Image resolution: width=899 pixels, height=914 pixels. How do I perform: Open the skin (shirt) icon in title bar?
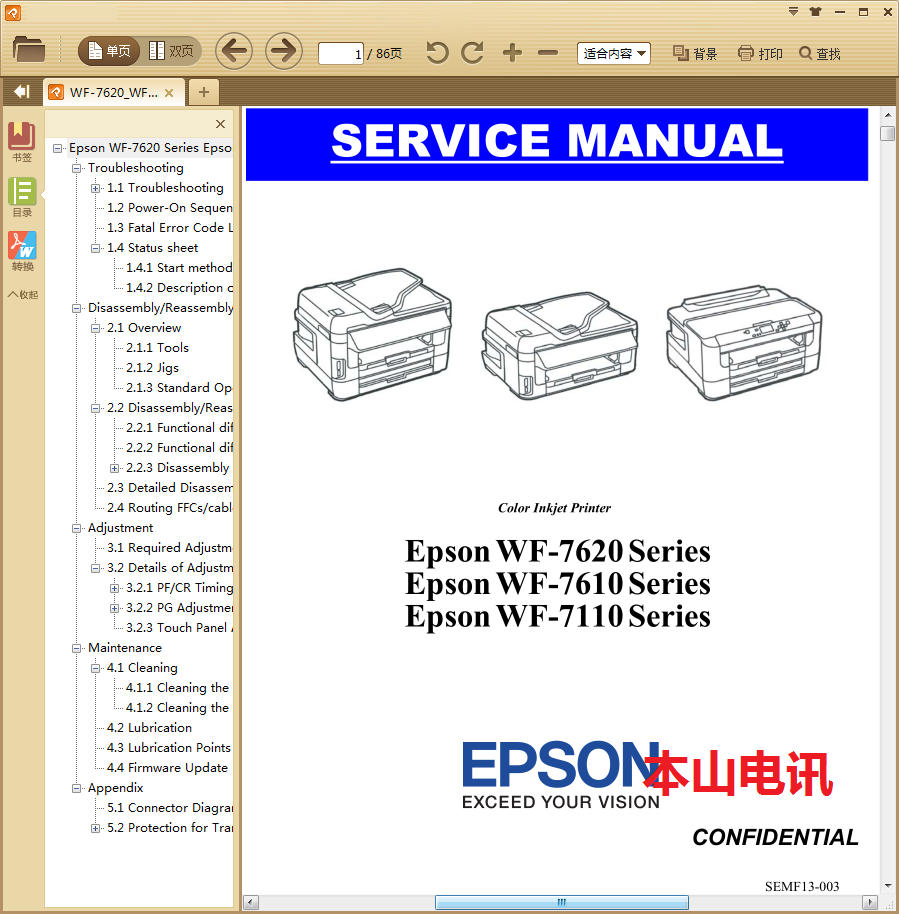[x=816, y=12]
